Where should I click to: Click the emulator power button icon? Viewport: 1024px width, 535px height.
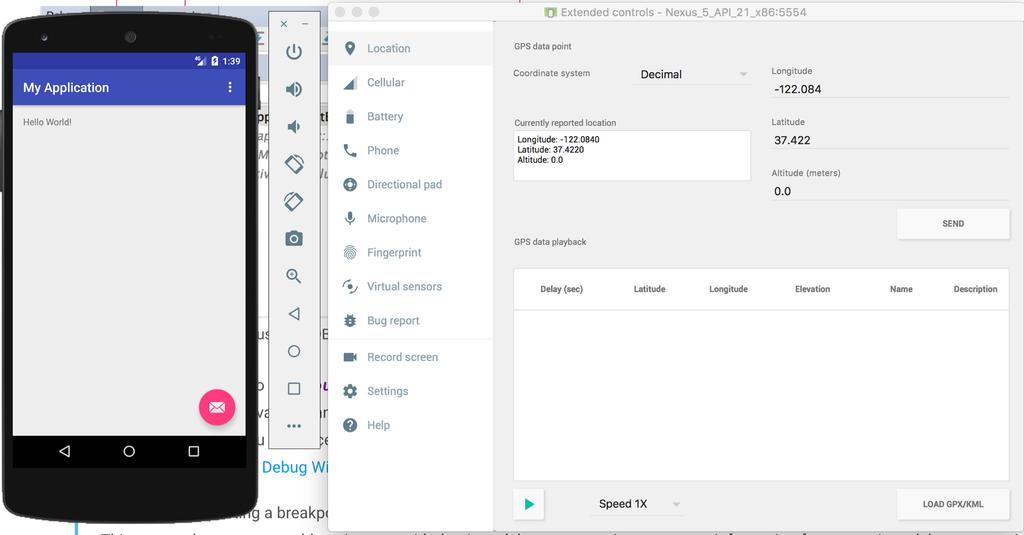pyautogui.click(x=294, y=52)
